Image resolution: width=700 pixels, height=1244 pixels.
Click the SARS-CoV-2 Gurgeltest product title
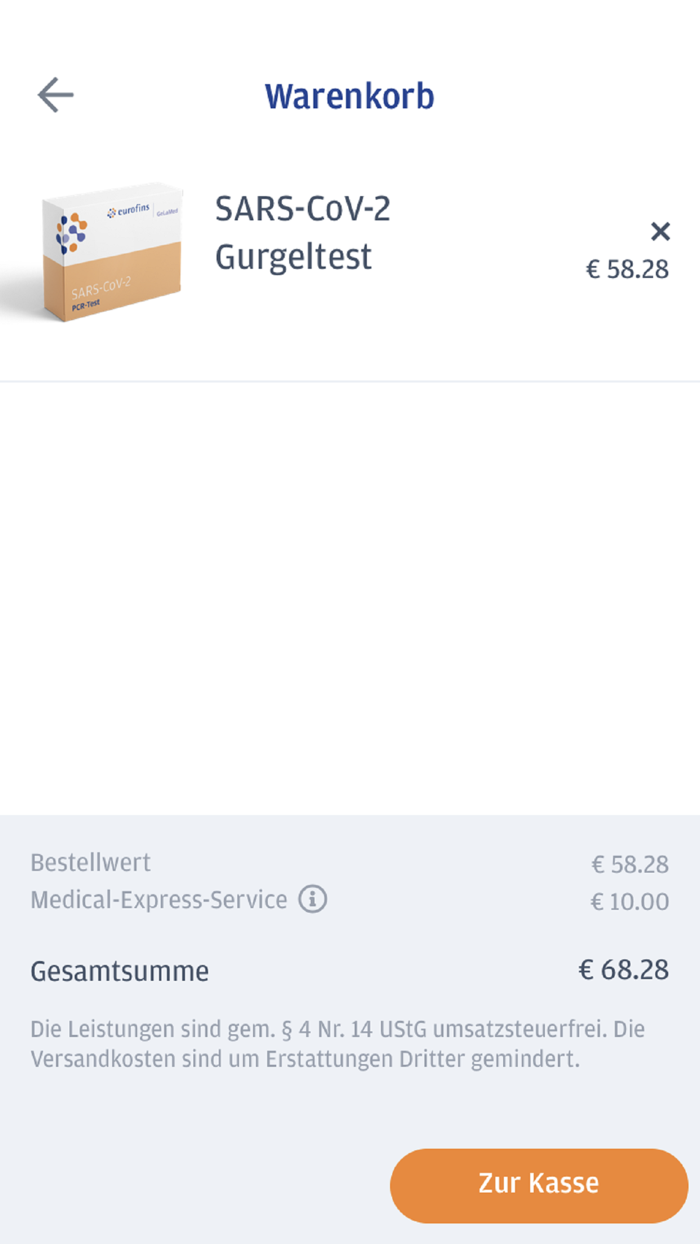click(302, 232)
